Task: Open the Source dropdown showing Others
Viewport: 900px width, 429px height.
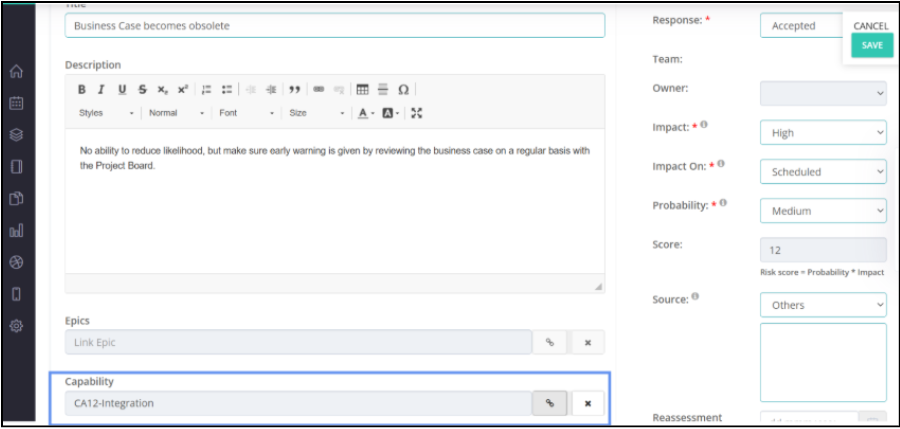Action: [x=823, y=305]
